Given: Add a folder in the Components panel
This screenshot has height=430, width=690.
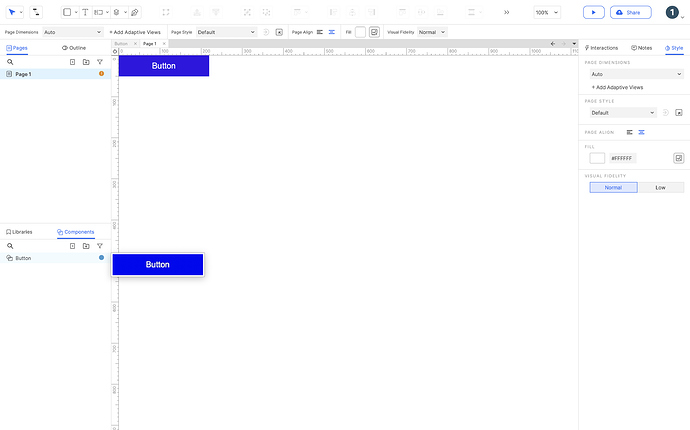Looking at the screenshot, I should click(86, 246).
